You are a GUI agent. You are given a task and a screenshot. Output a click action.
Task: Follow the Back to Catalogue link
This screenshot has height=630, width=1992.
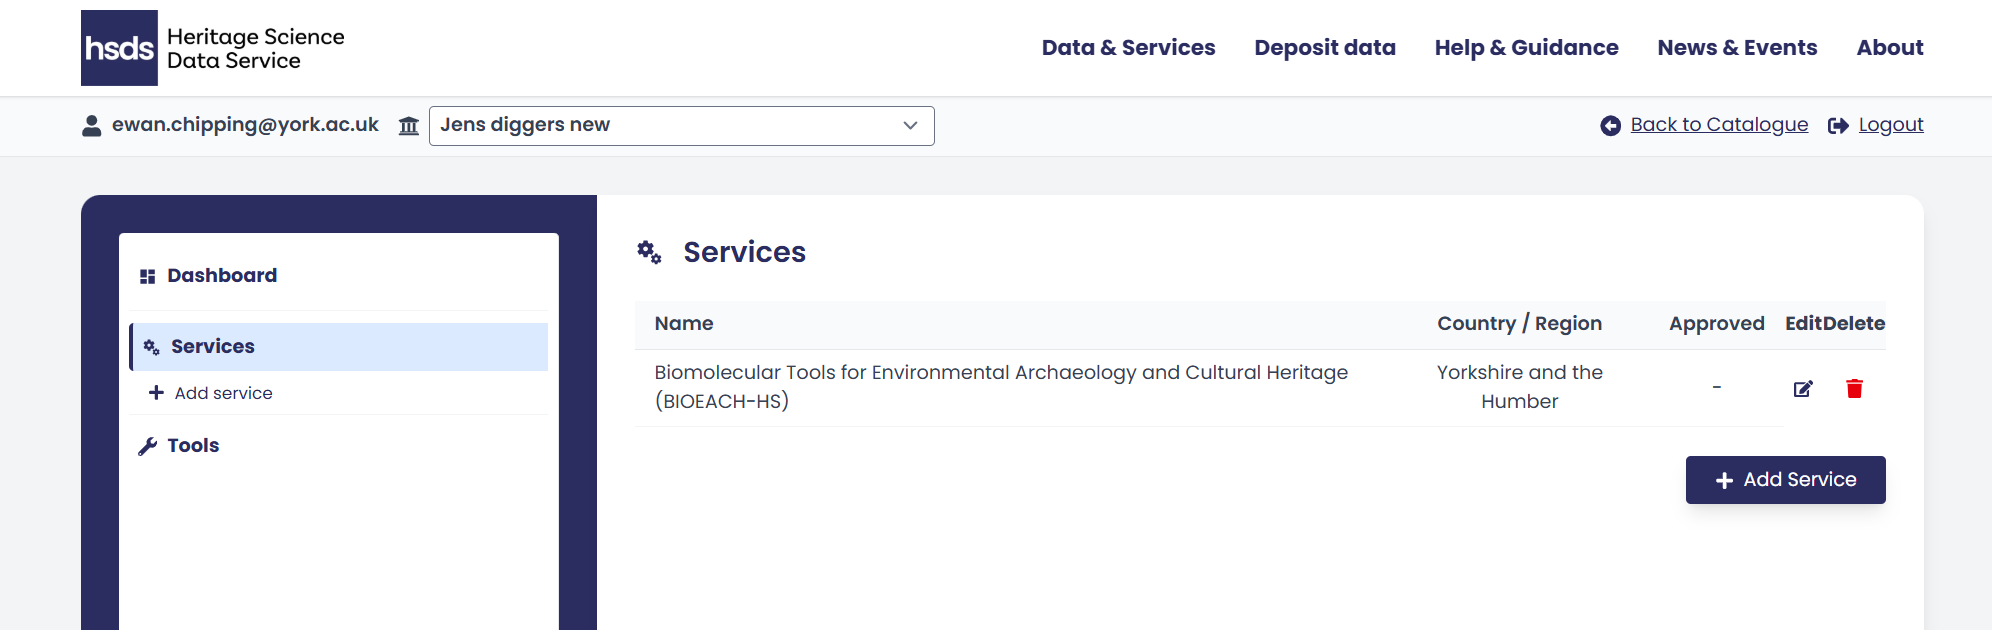tap(1719, 125)
